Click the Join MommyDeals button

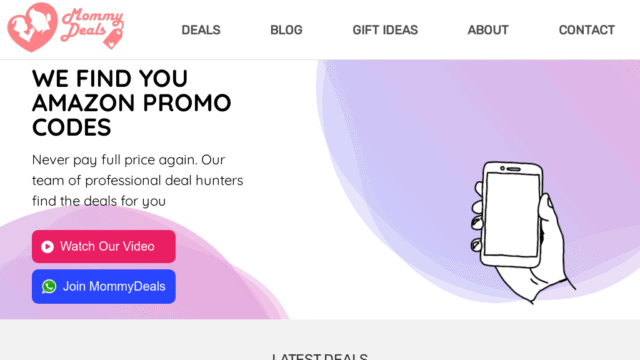[x=104, y=287]
